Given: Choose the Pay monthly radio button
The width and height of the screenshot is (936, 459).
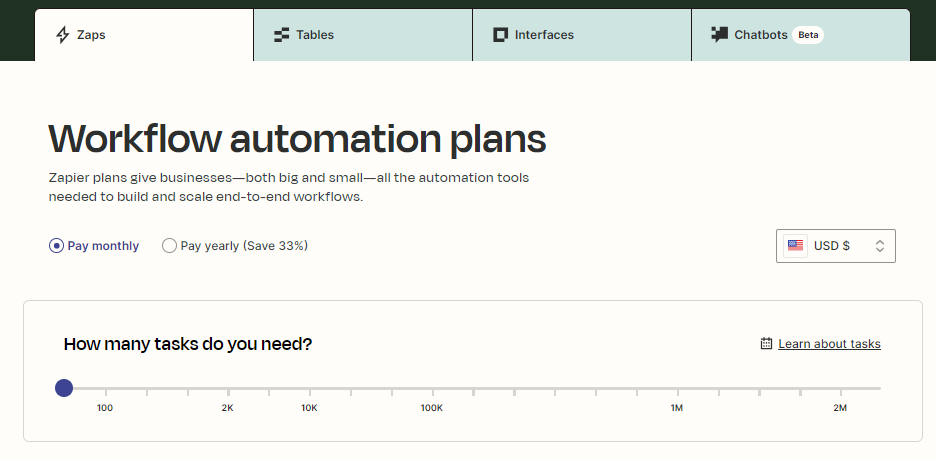Looking at the screenshot, I should pyautogui.click(x=56, y=245).
